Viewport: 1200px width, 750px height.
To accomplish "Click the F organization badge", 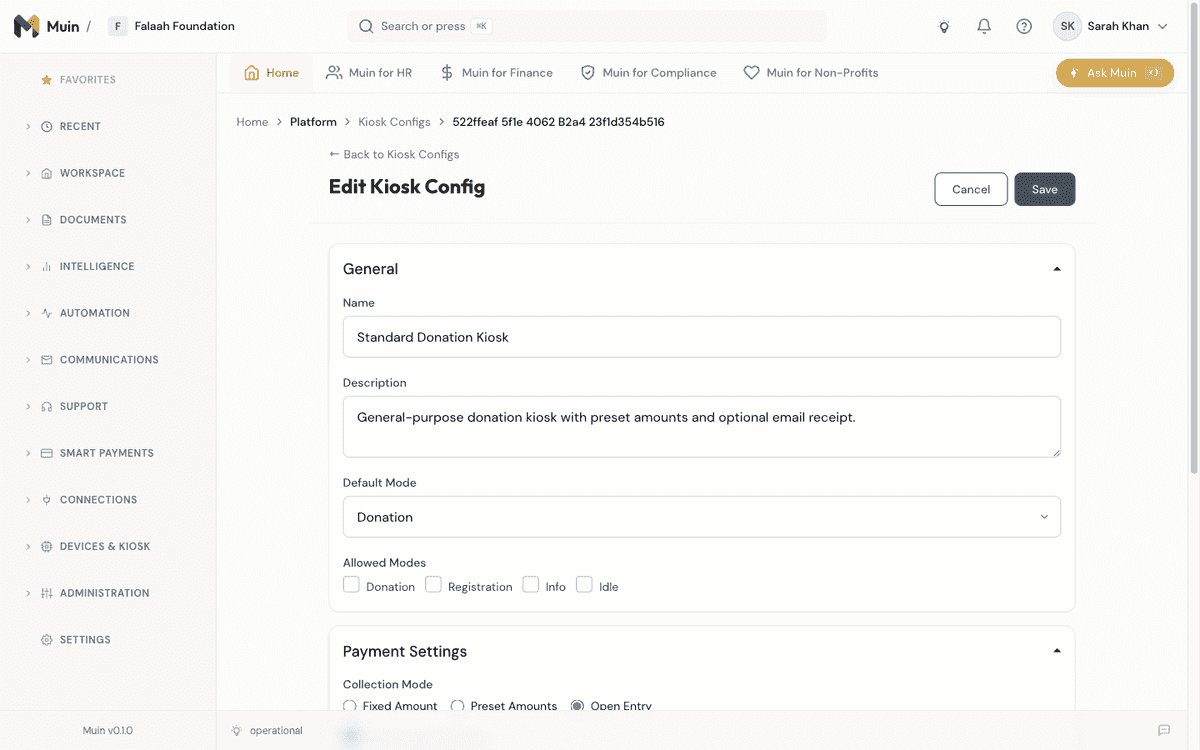I will pyautogui.click(x=118, y=27).
